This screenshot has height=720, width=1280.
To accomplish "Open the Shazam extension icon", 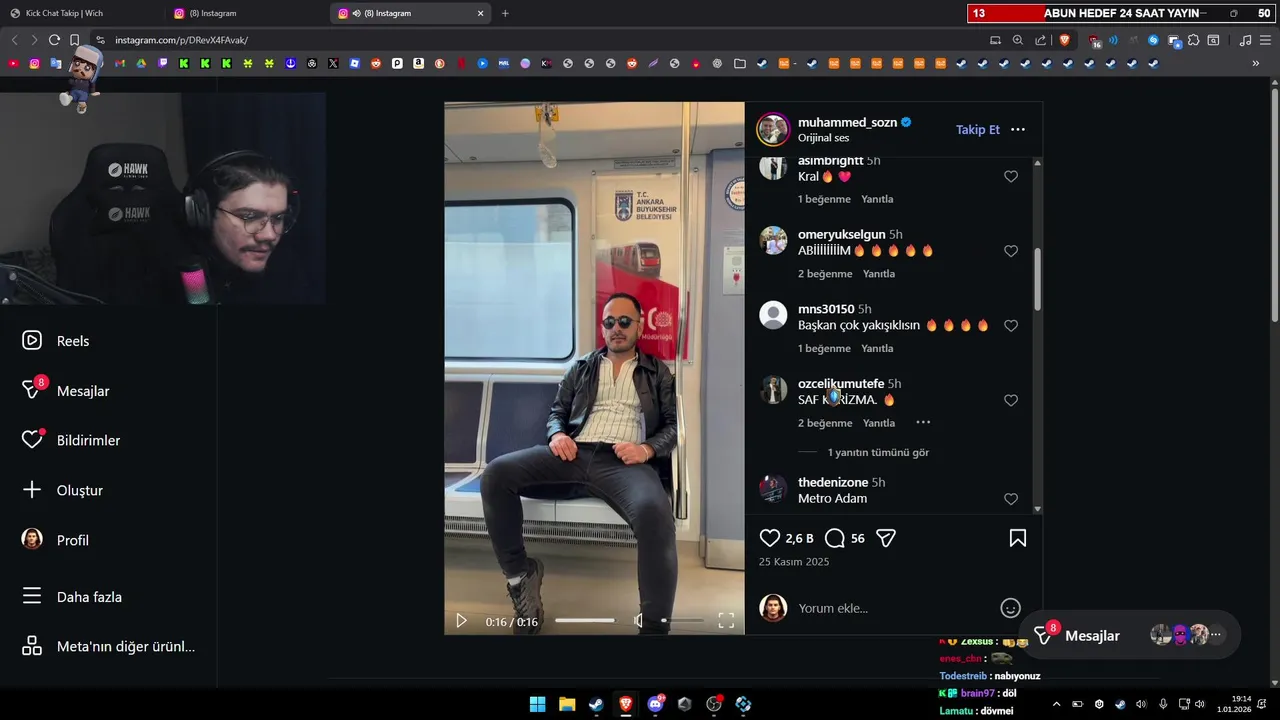I will (x=1153, y=40).
